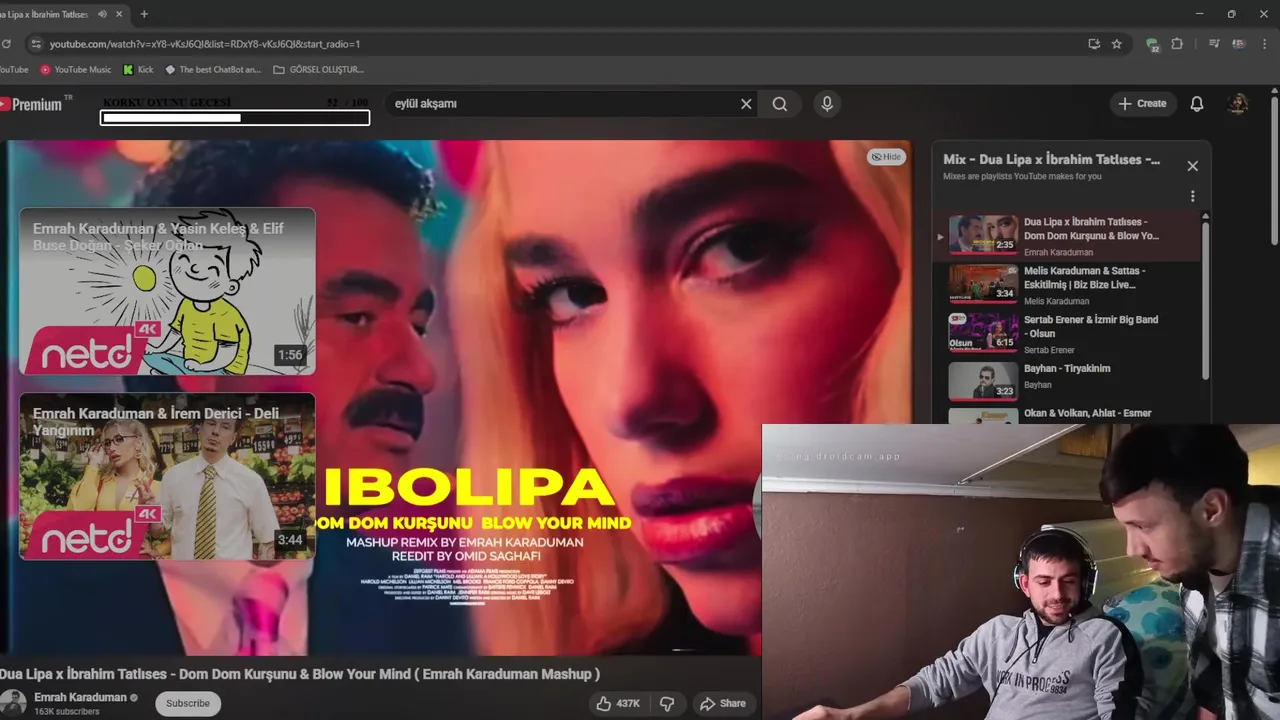
Task: Click the browser address bar URL
Action: tap(205, 44)
